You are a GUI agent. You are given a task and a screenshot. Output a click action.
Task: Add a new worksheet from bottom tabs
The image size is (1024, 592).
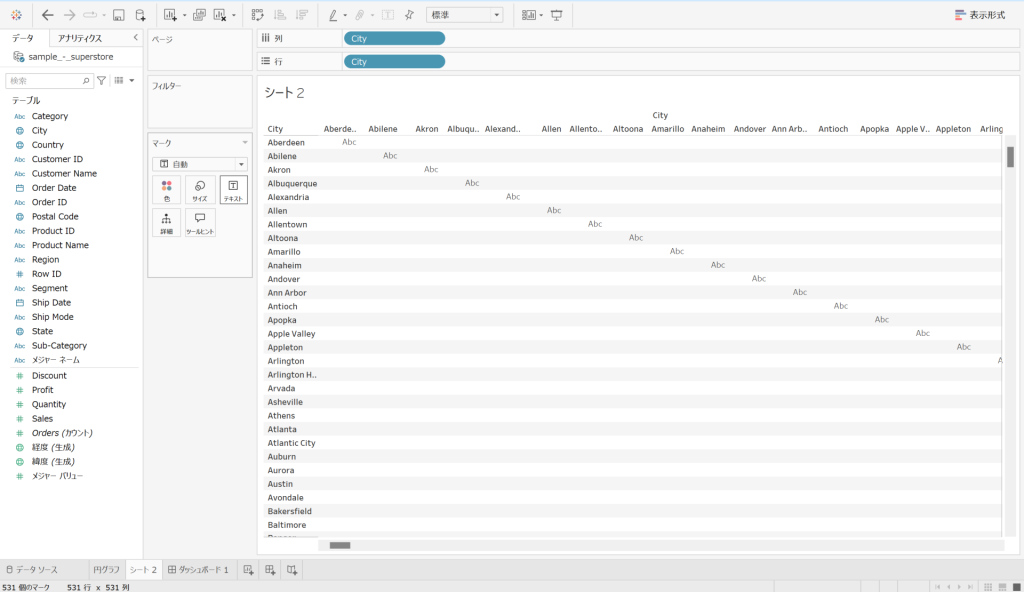click(249, 570)
